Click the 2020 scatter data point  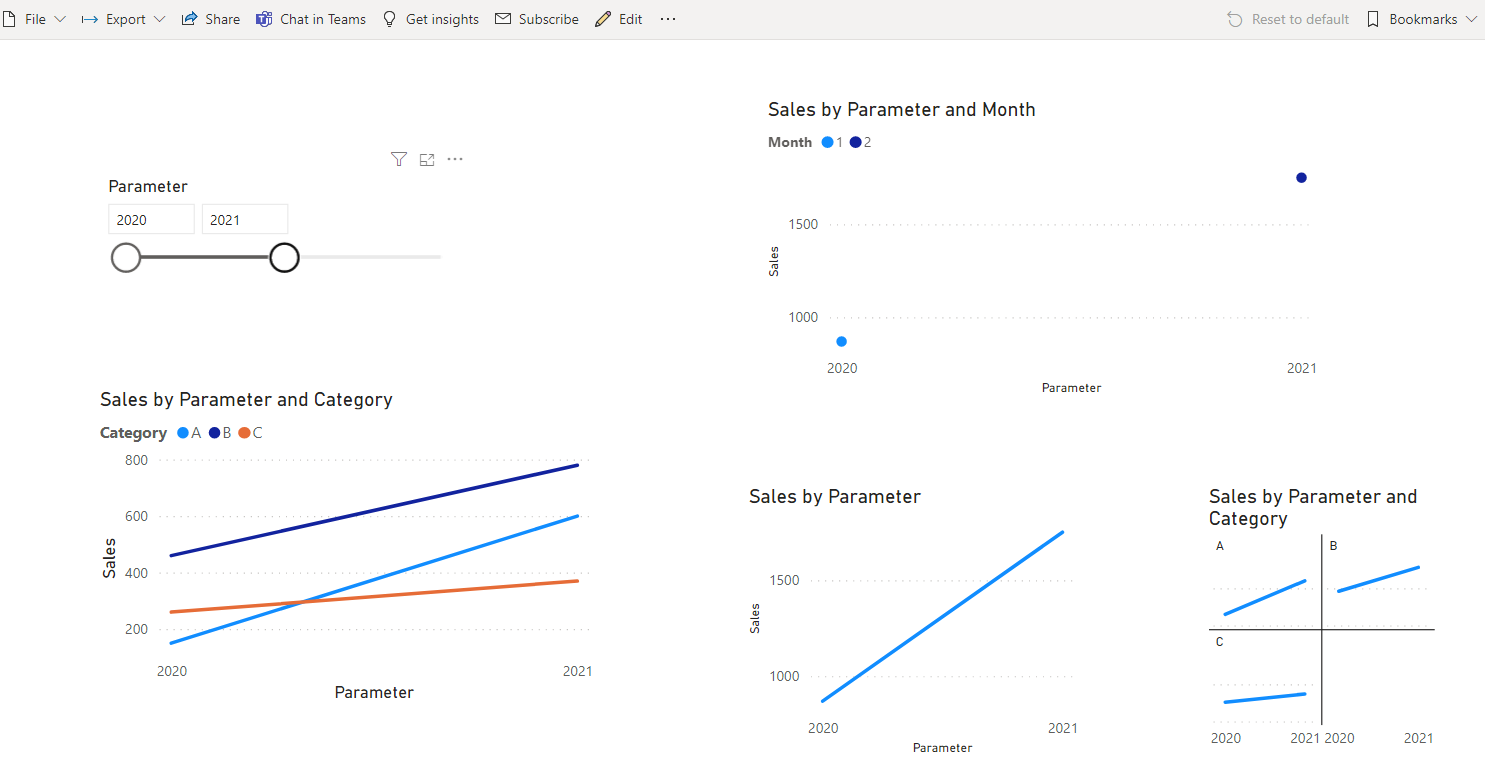(x=841, y=342)
